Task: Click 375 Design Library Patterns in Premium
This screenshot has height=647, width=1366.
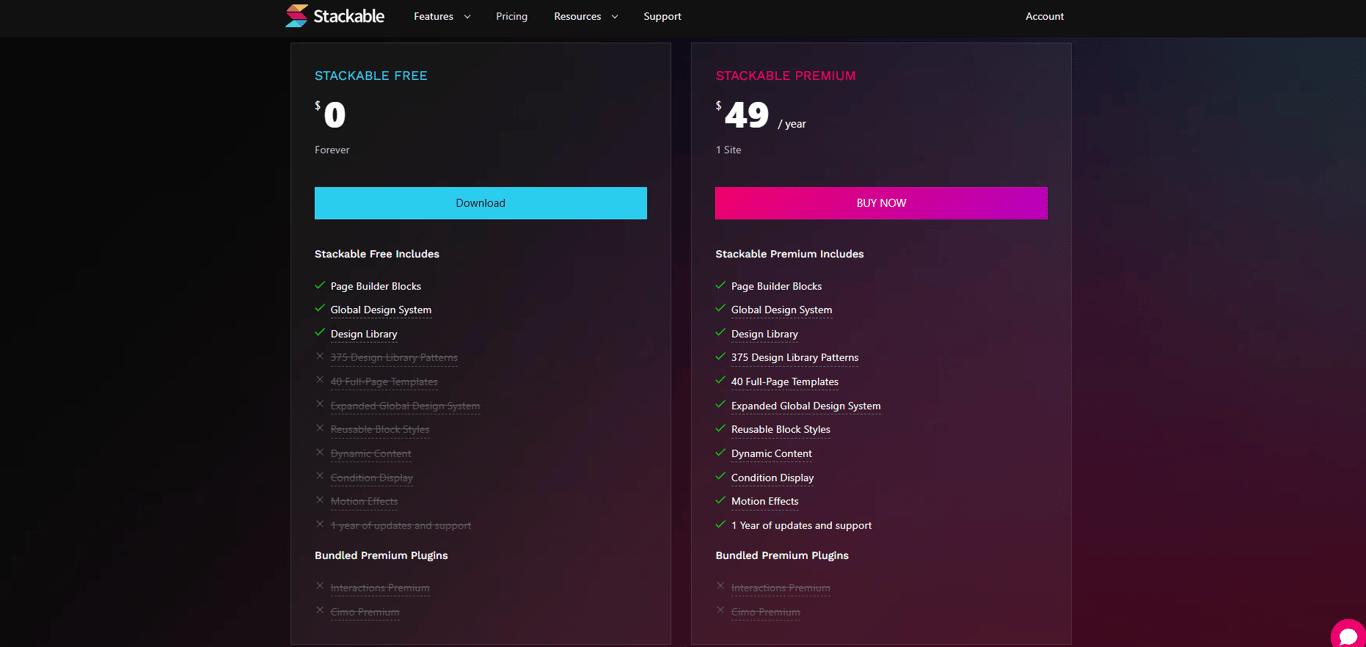Action: click(795, 358)
